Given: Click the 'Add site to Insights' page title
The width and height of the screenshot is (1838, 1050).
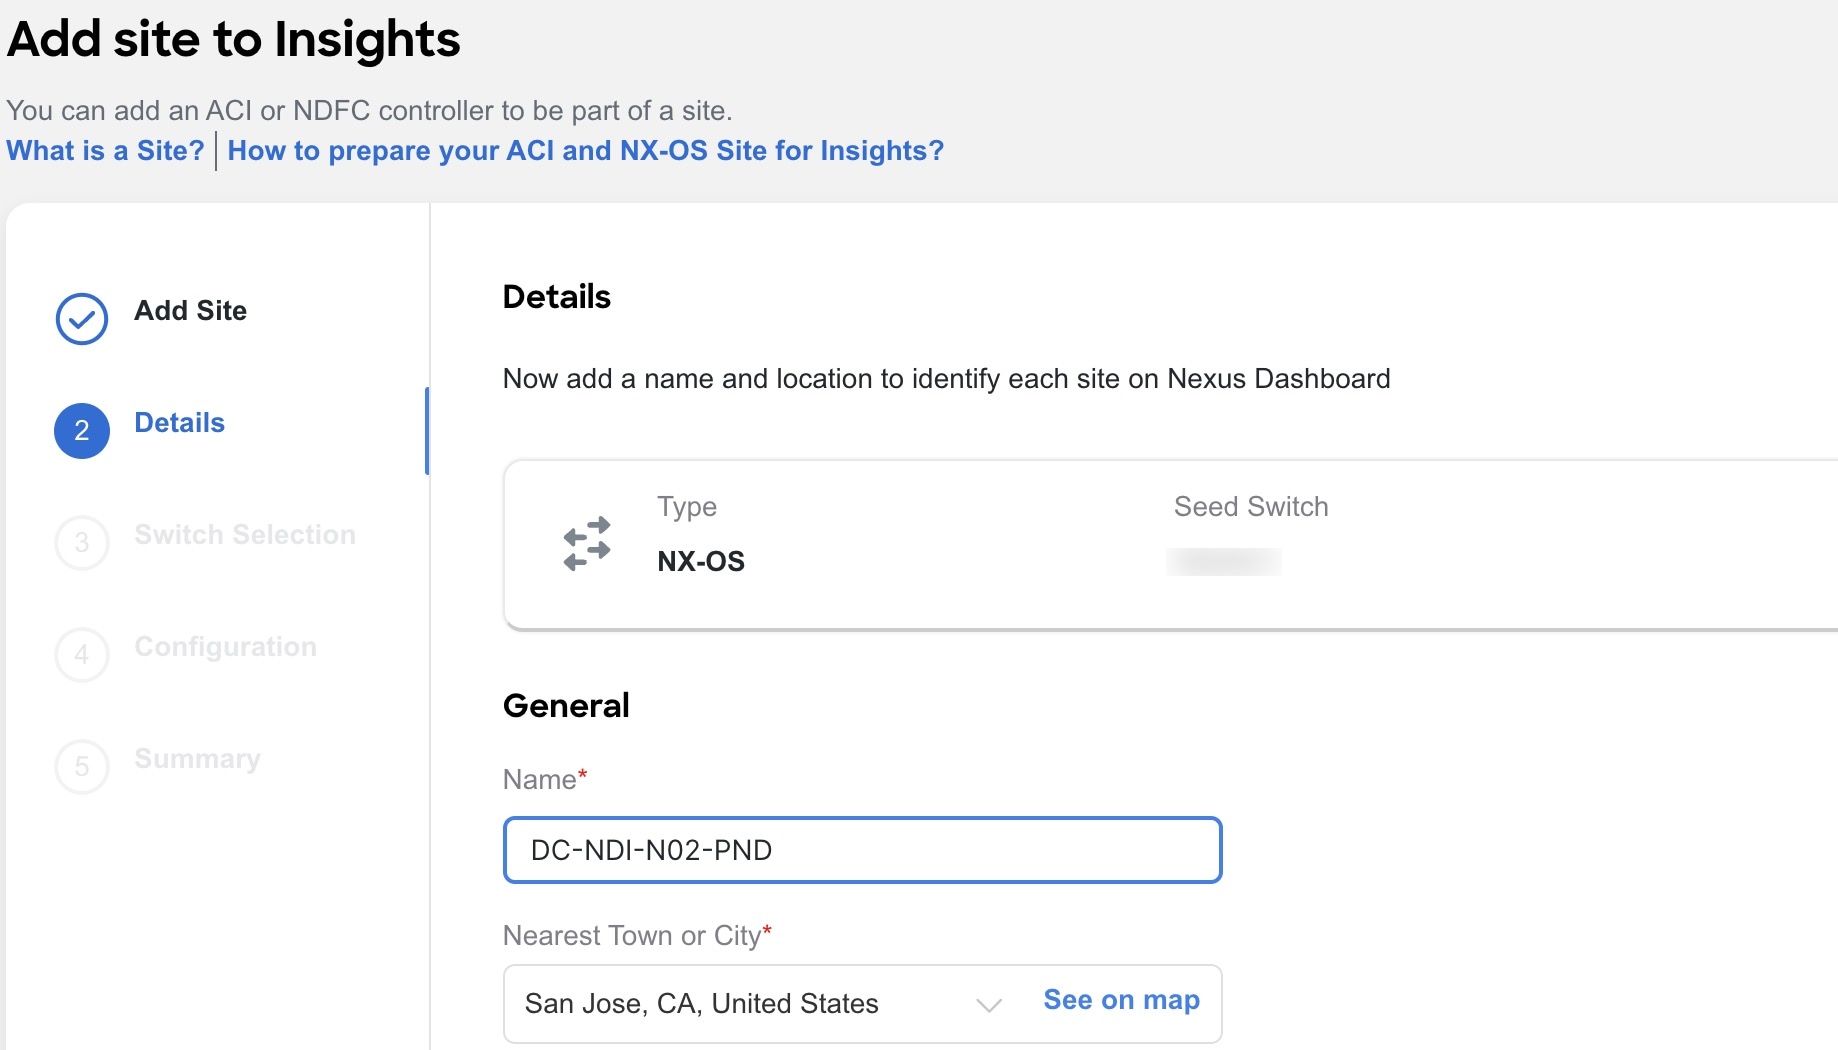Looking at the screenshot, I should pyautogui.click(x=233, y=40).
